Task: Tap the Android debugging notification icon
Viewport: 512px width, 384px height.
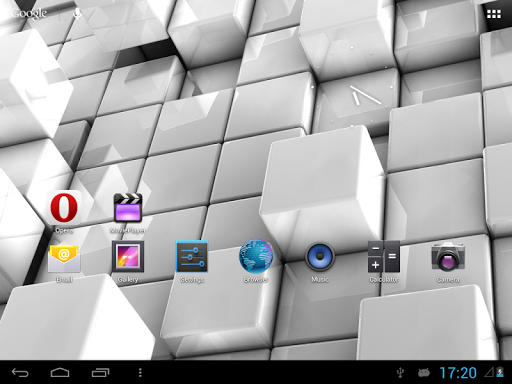Action: [423, 373]
